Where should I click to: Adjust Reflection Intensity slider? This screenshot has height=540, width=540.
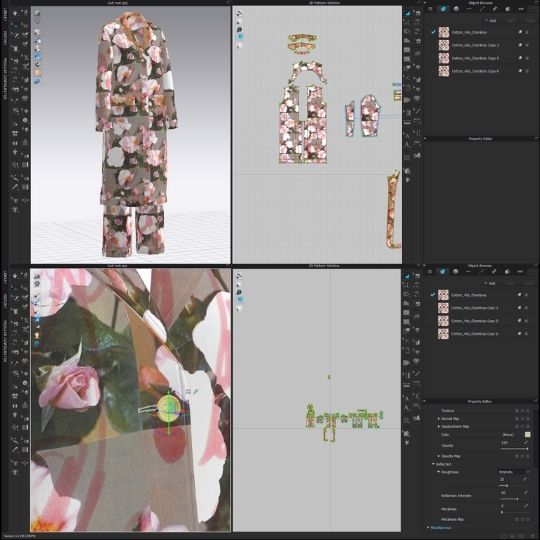coord(514,499)
